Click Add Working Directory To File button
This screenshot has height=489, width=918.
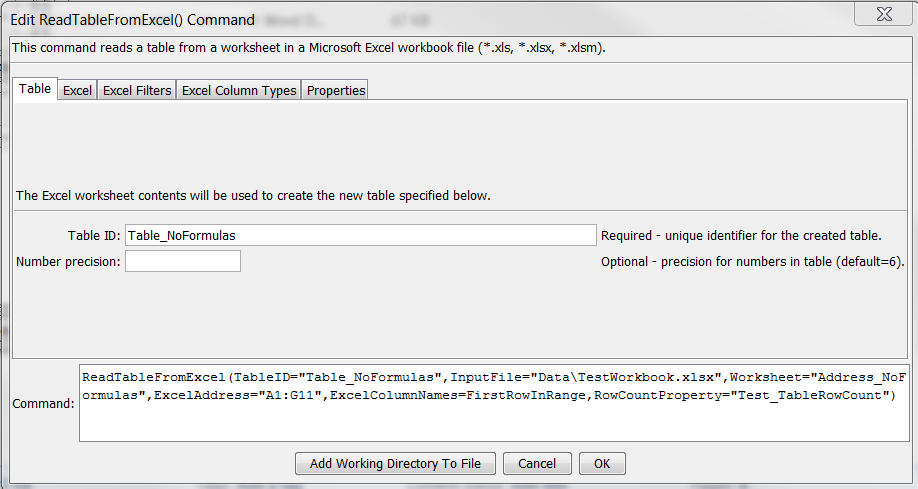(x=395, y=464)
